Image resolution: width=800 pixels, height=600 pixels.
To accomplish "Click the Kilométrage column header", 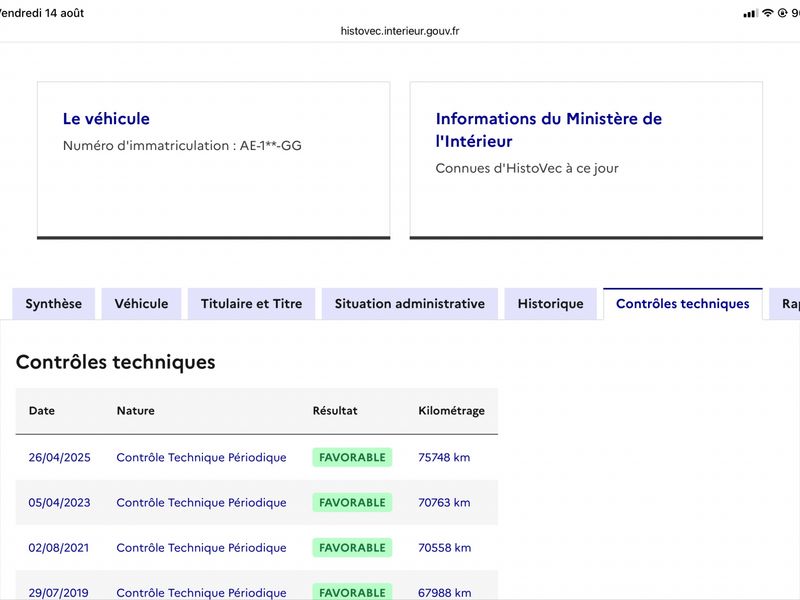I will tap(452, 411).
